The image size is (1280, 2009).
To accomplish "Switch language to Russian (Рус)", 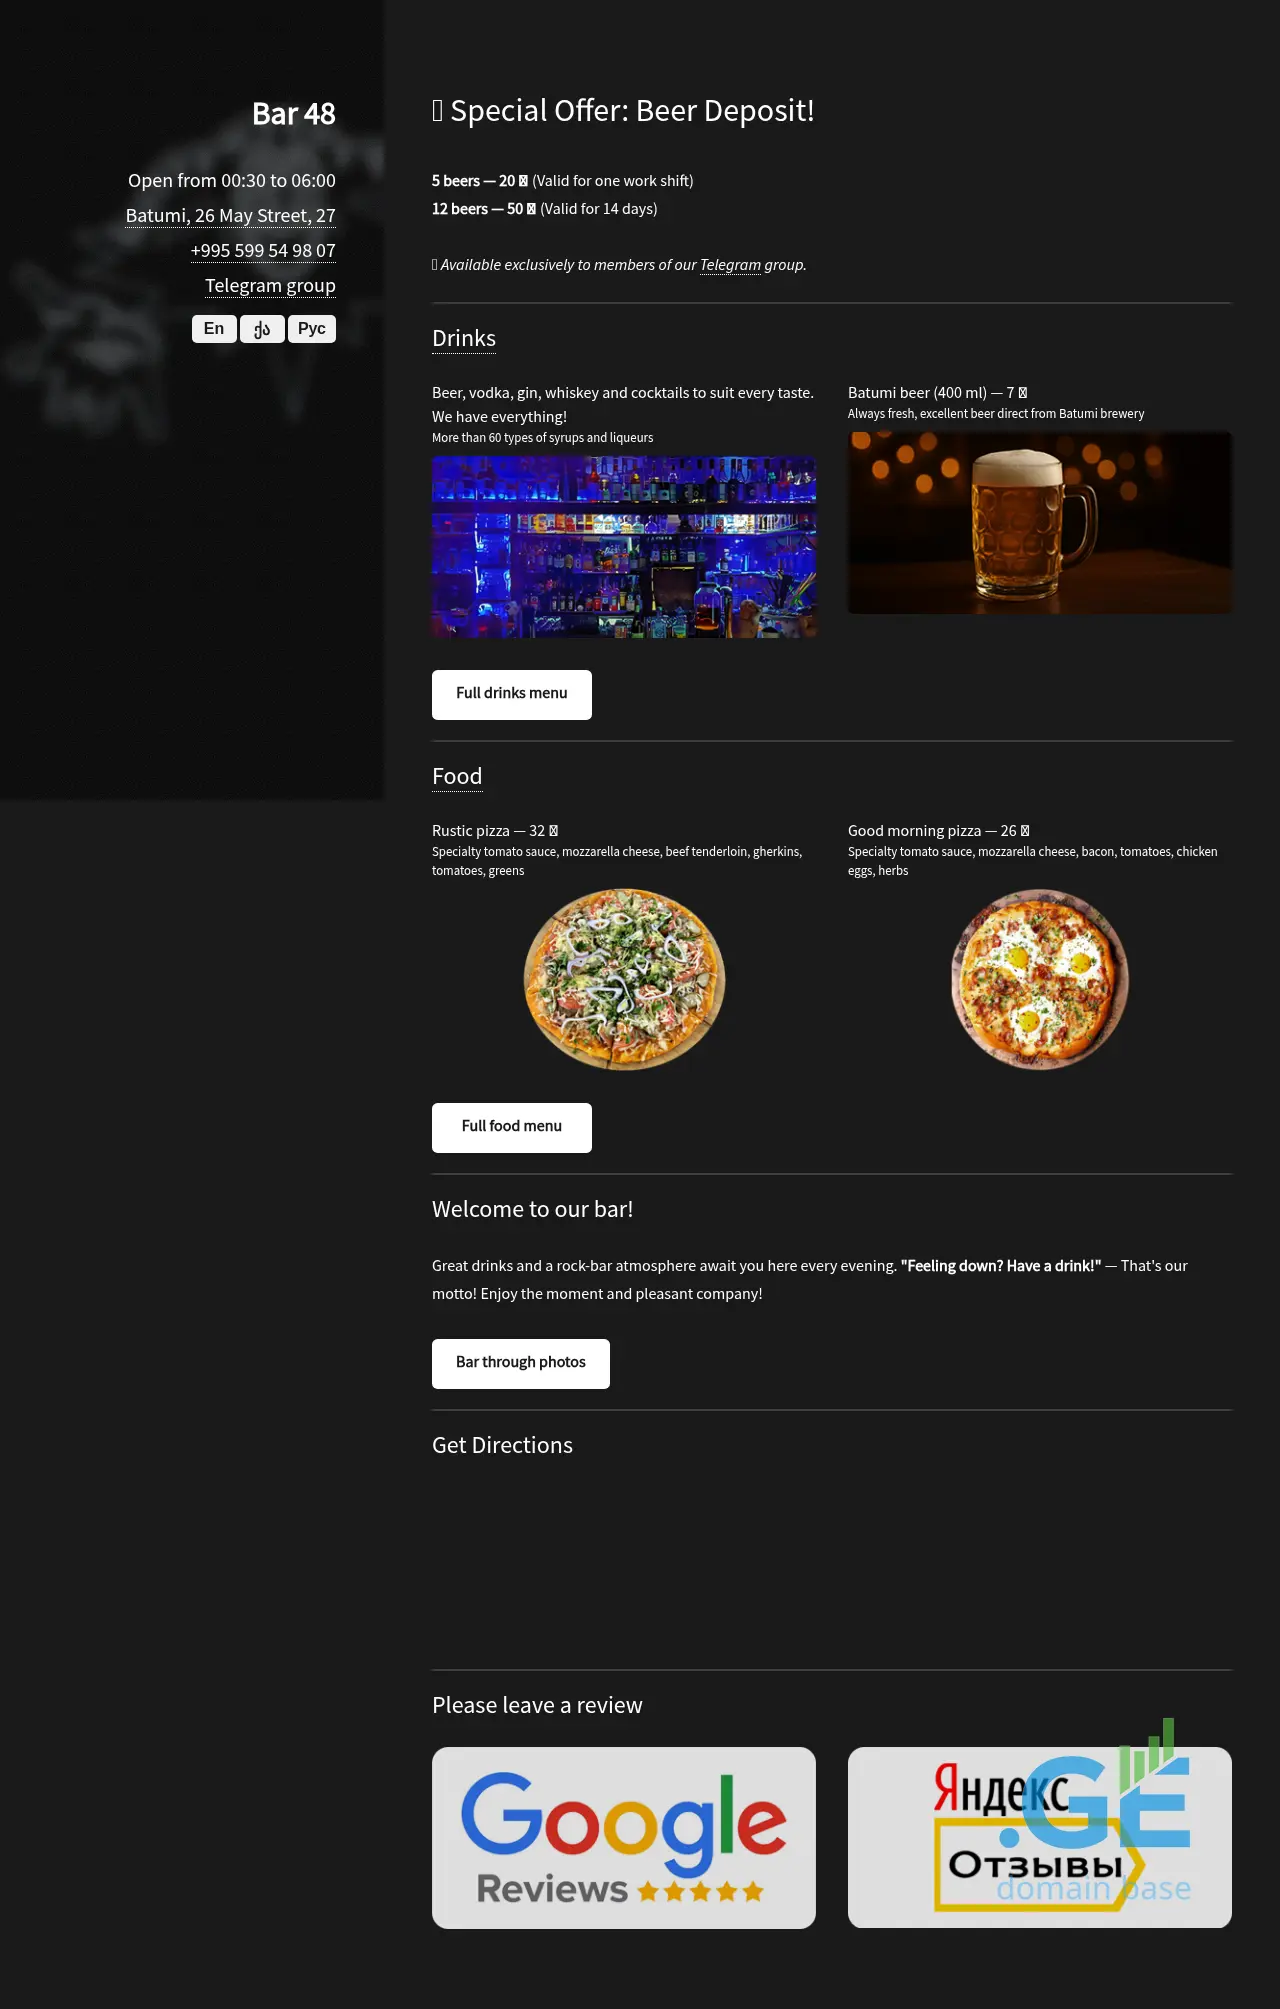I will [312, 329].
